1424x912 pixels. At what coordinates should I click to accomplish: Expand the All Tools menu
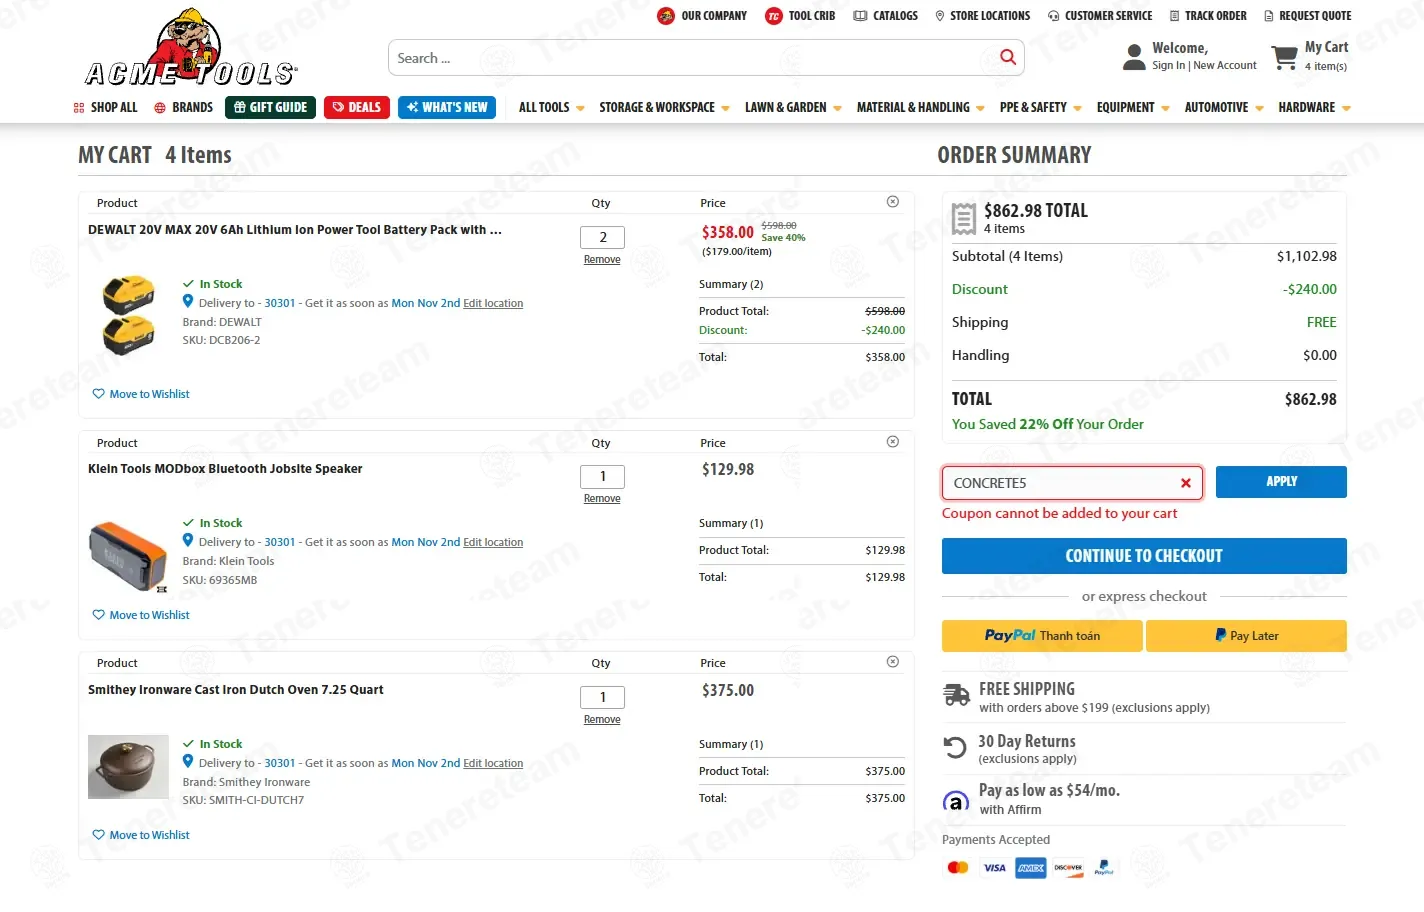tap(551, 107)
